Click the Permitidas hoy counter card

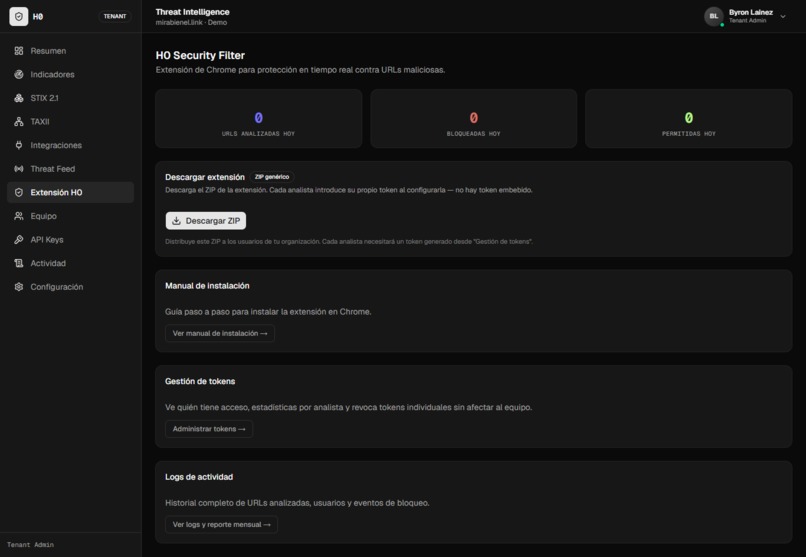[689, 119]
